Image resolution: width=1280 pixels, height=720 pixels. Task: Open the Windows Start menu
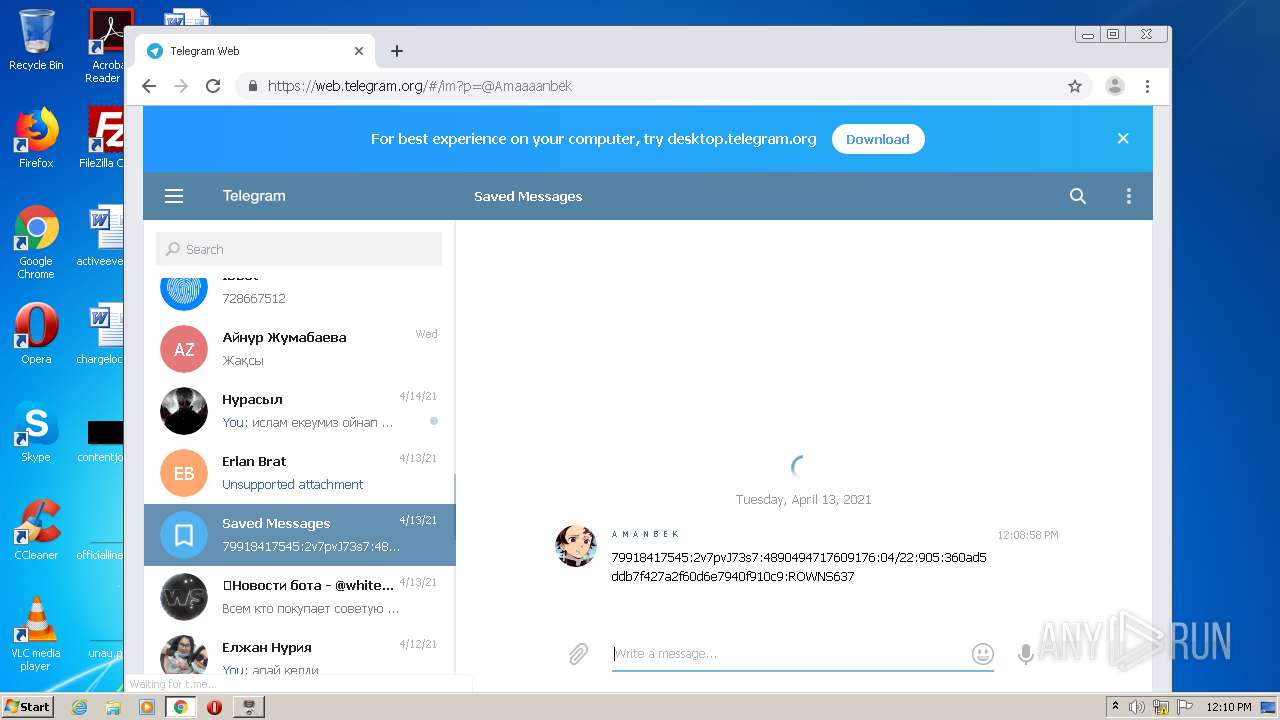[27, 706]
